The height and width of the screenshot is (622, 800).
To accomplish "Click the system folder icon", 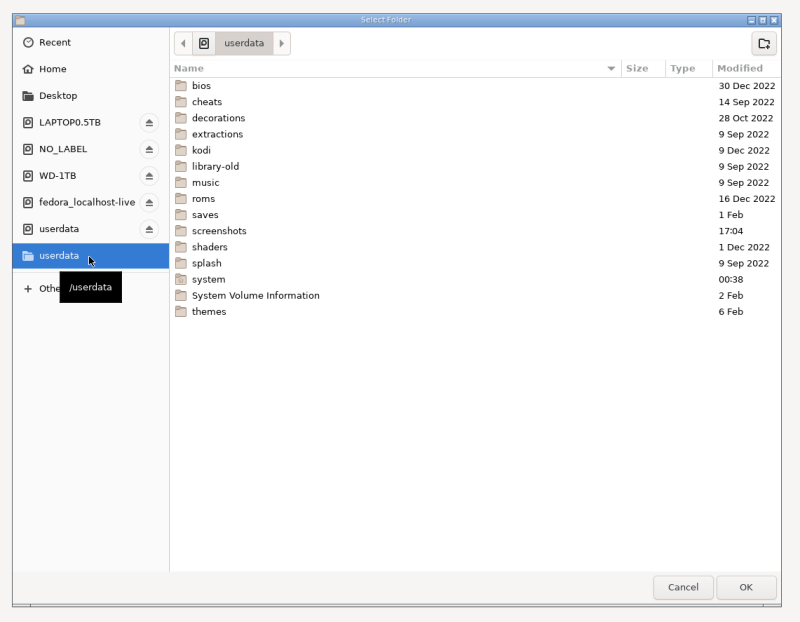I will coord(181,279).
